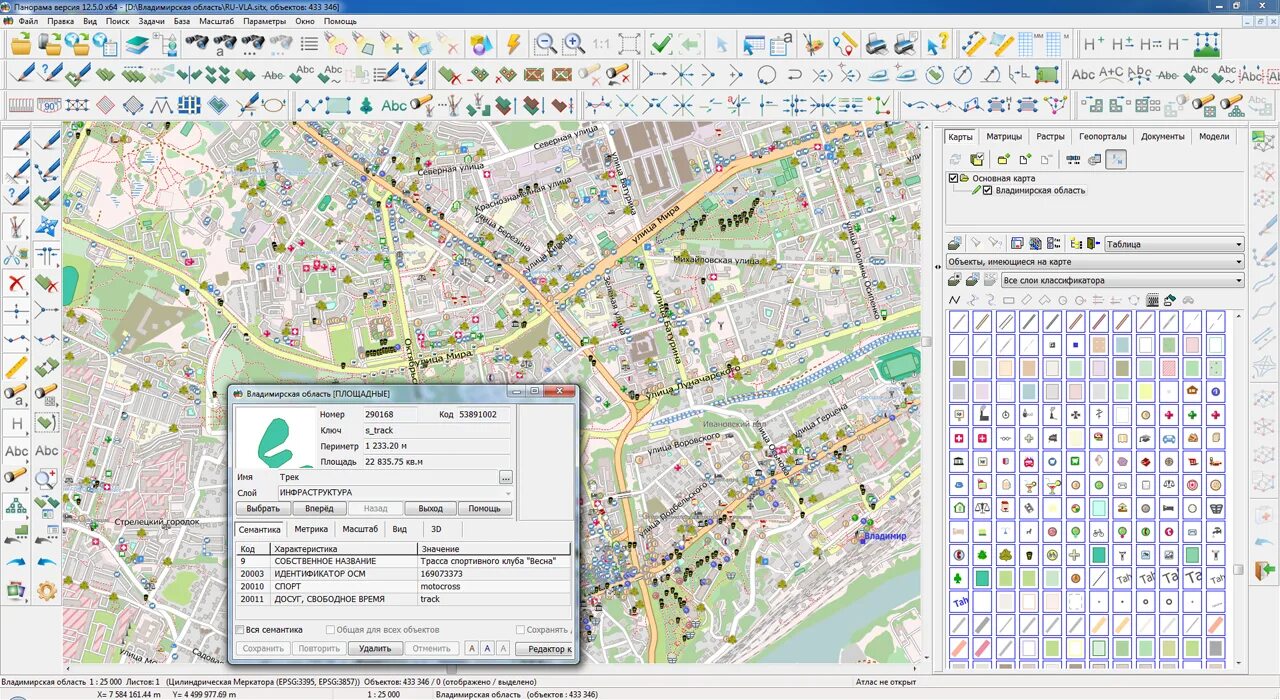This screenshot has width=1280, height=700.
Task: Click the object shape preview thumbnail
Action: pyautogui.click(x=275, y=438)
